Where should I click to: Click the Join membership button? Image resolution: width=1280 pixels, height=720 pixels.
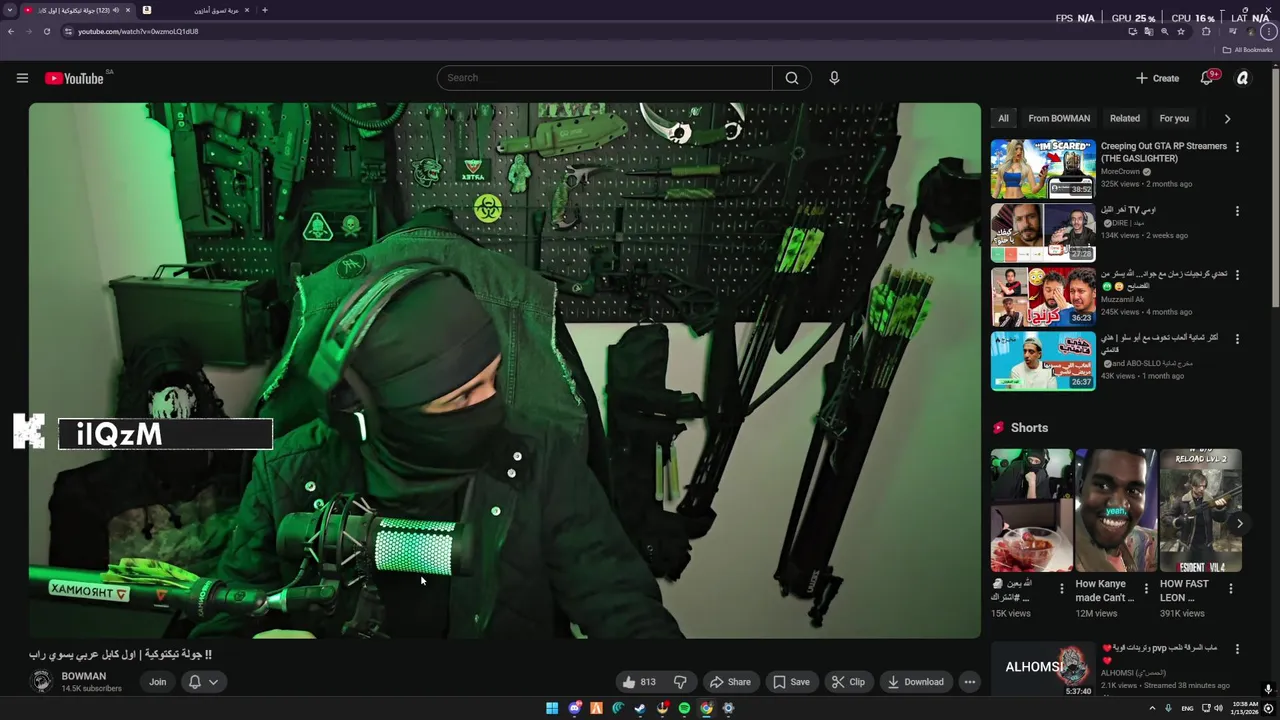(x=158, y=682)
